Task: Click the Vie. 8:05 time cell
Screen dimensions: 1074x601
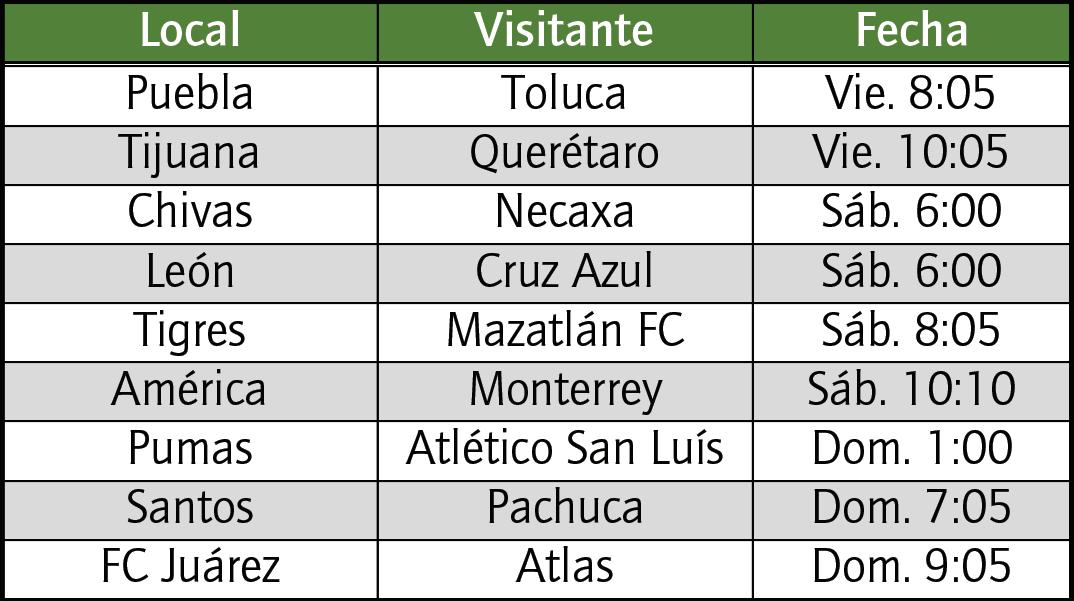Action: click(x=911, y=95)
